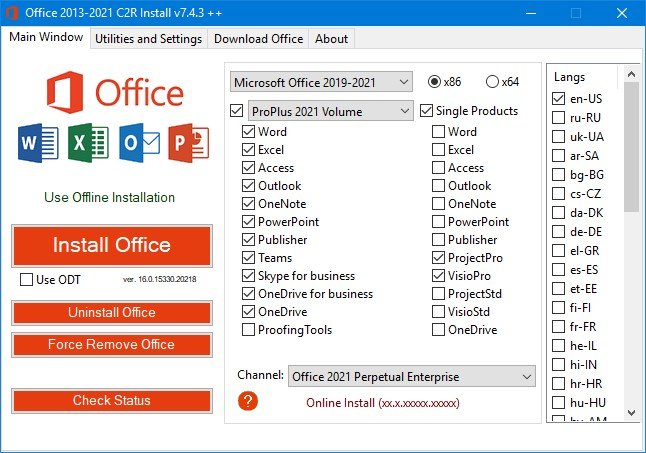Check the VisioStd checkbox
The height and width of the screenshot is (453, 646).
pyautogui.click(x=438, y=312)
